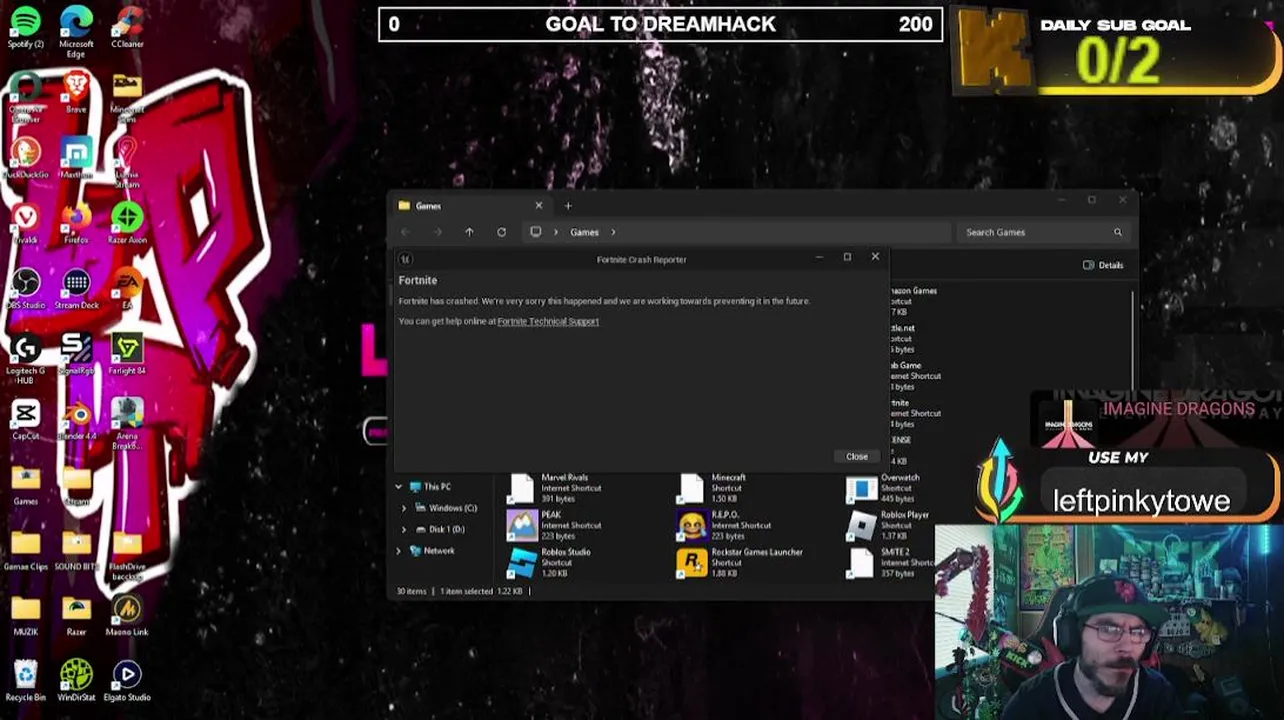
Task: Add a new File Explorer tab
Action: 568,206
